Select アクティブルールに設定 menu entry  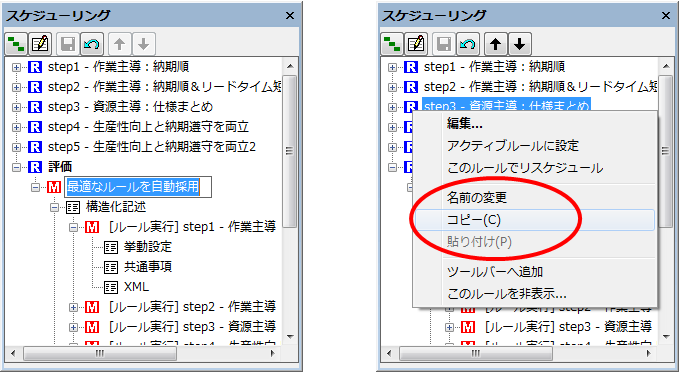click(x=513, y=146)
